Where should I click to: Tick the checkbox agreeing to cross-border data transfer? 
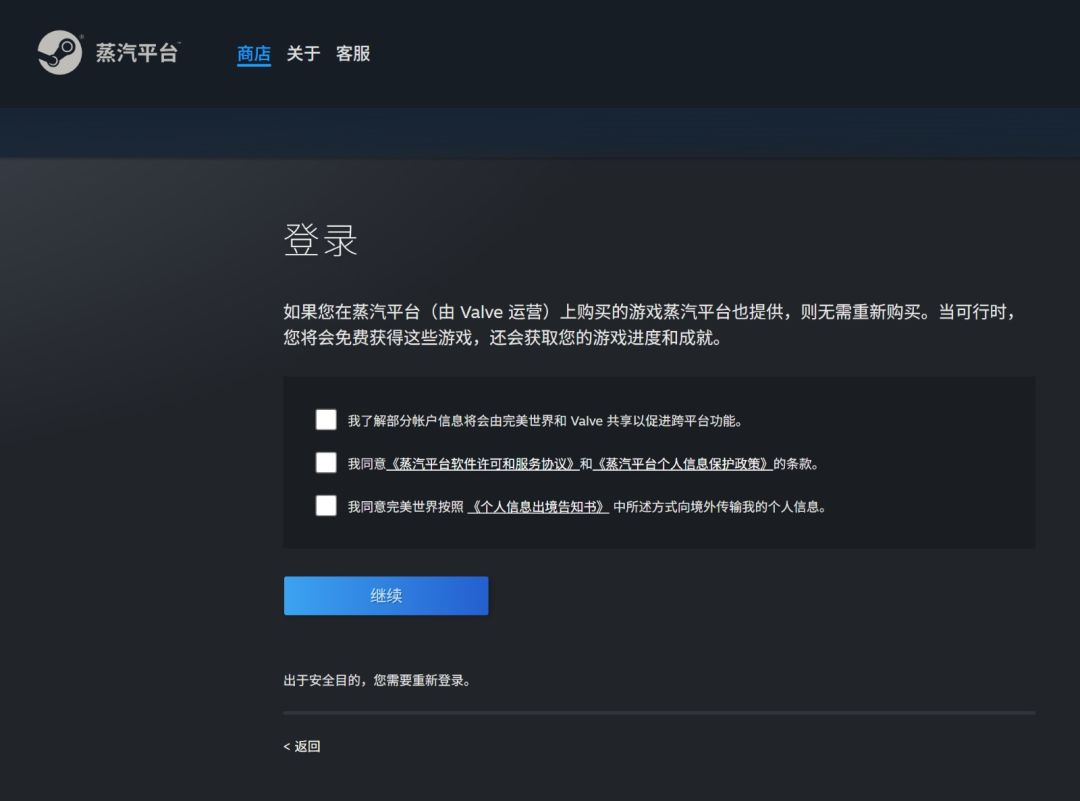click(326, 506)
